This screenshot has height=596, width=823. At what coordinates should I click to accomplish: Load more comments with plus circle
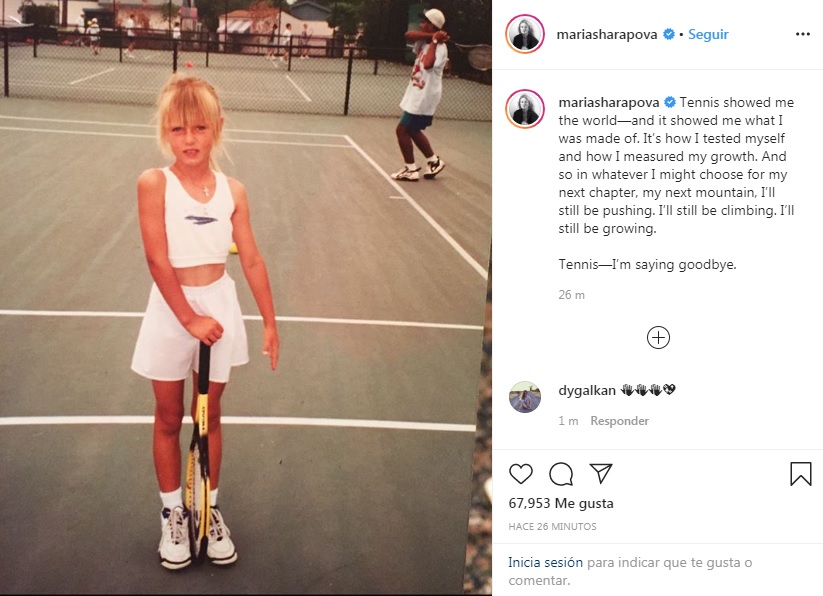click(x=658, y=337)
